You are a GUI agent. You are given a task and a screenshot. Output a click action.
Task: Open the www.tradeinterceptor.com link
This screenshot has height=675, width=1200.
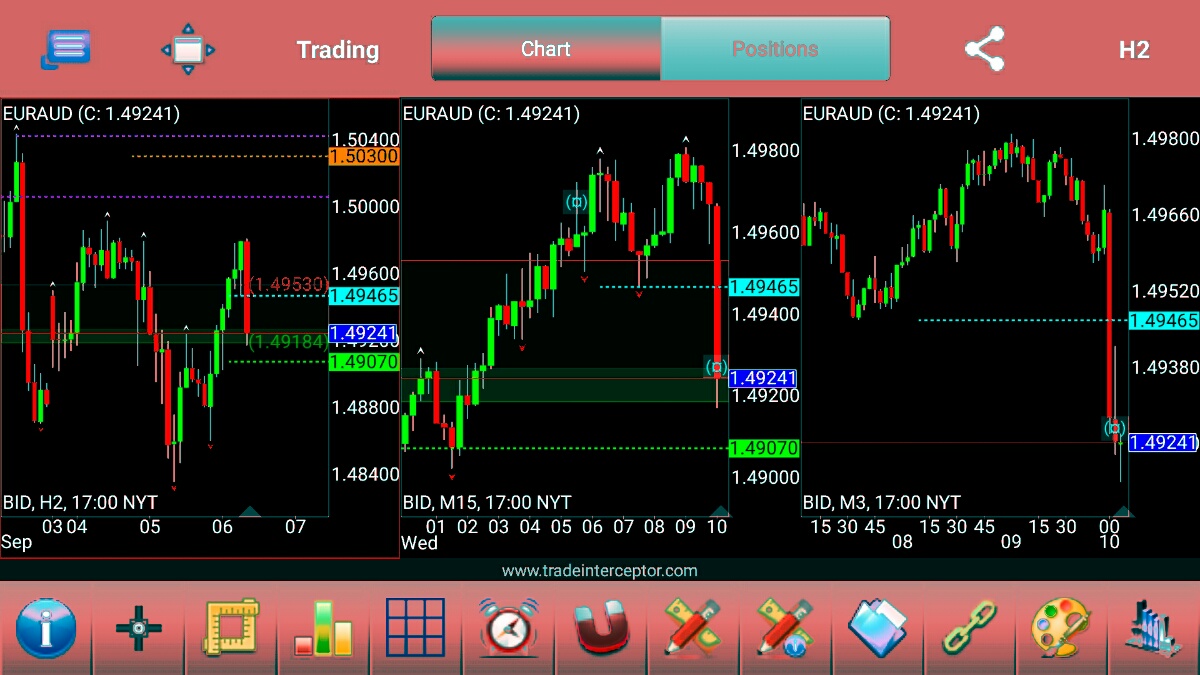click(600, 571)
